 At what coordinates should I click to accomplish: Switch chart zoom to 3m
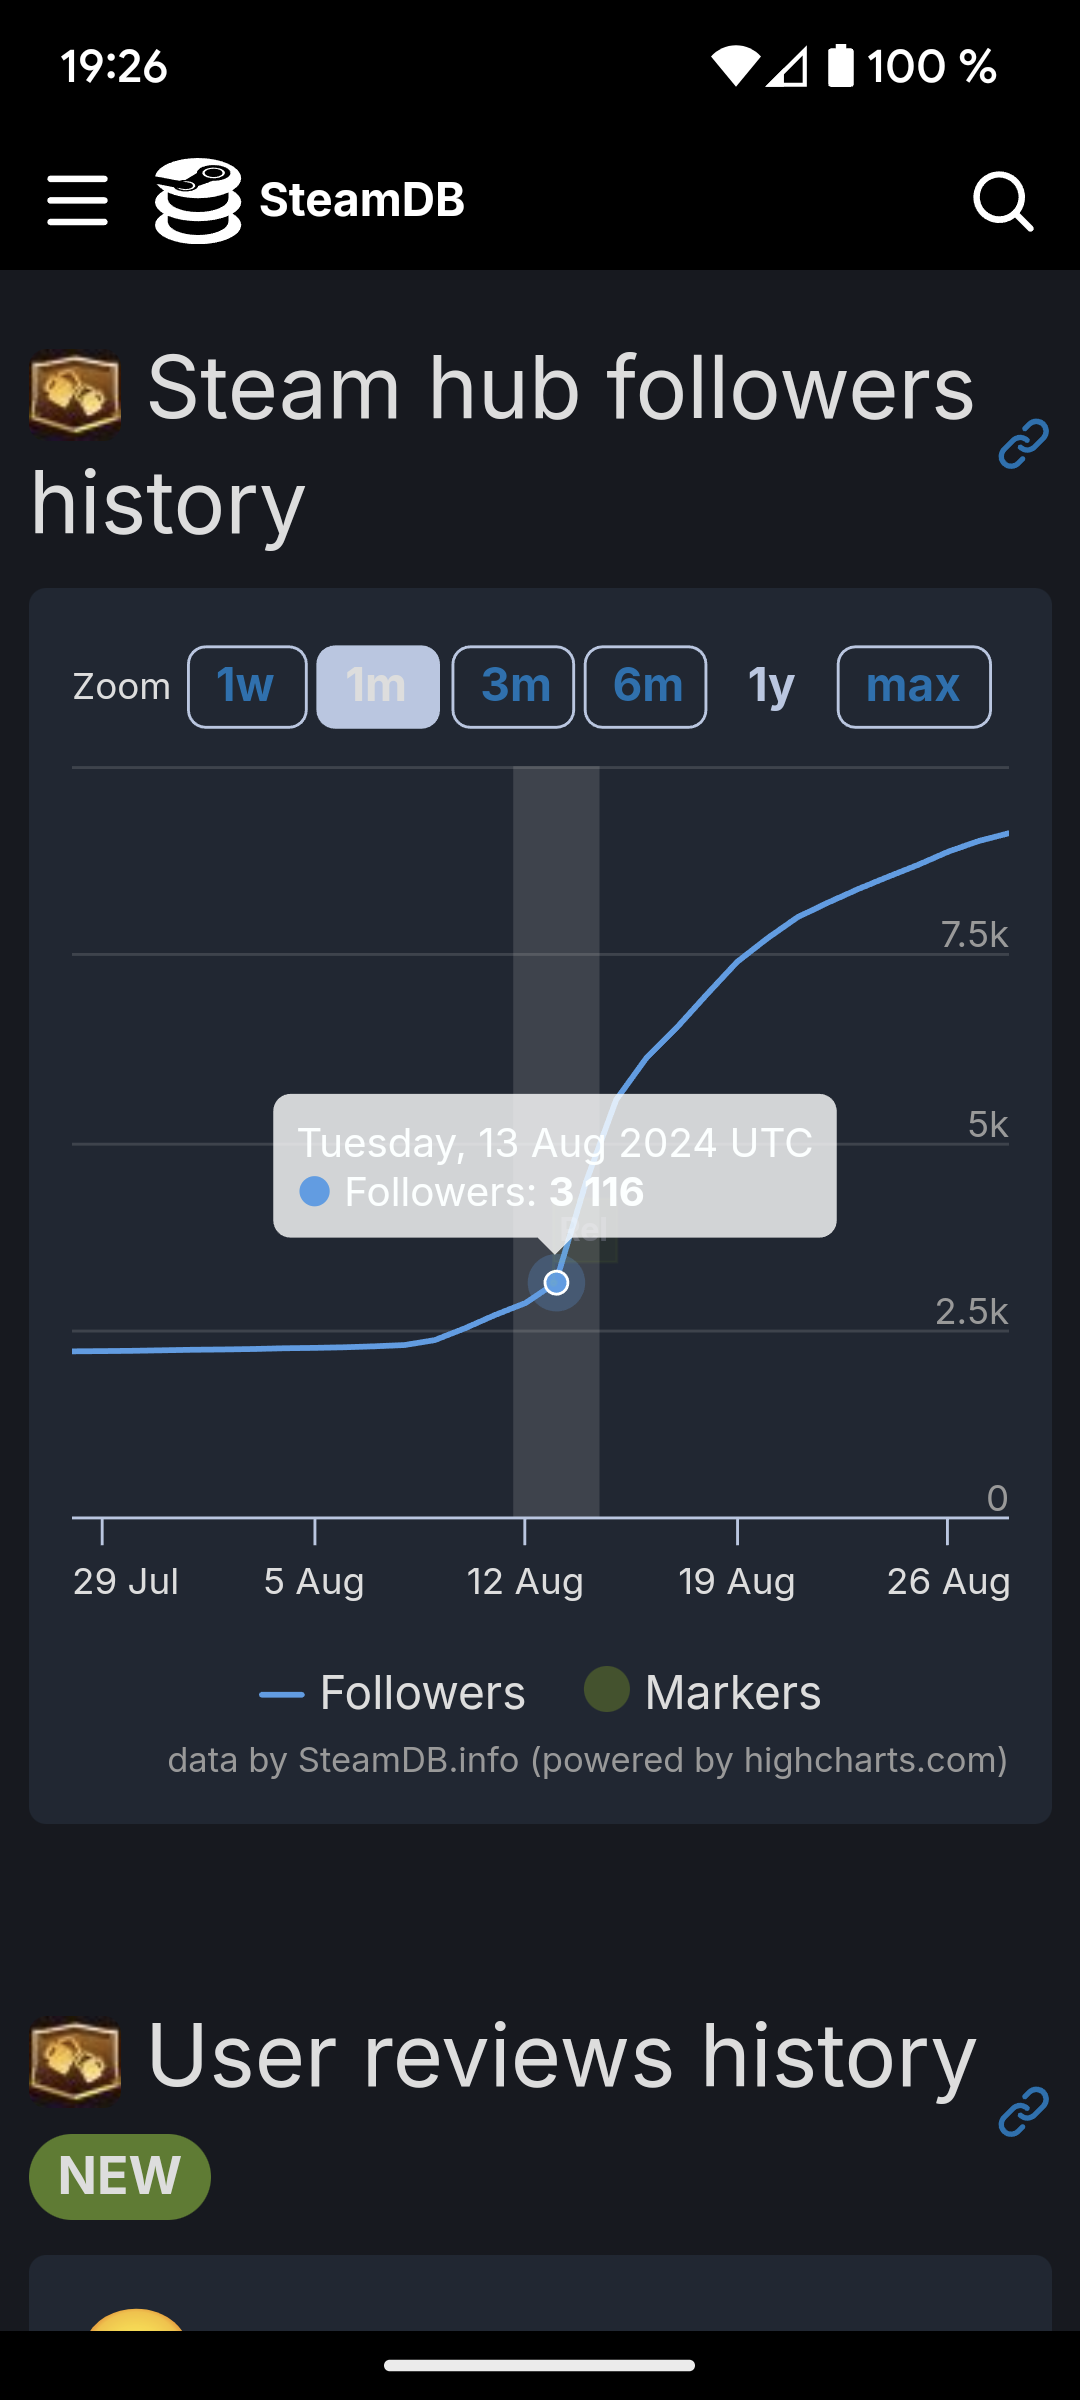pyautogui.click(x=513, y=687)
